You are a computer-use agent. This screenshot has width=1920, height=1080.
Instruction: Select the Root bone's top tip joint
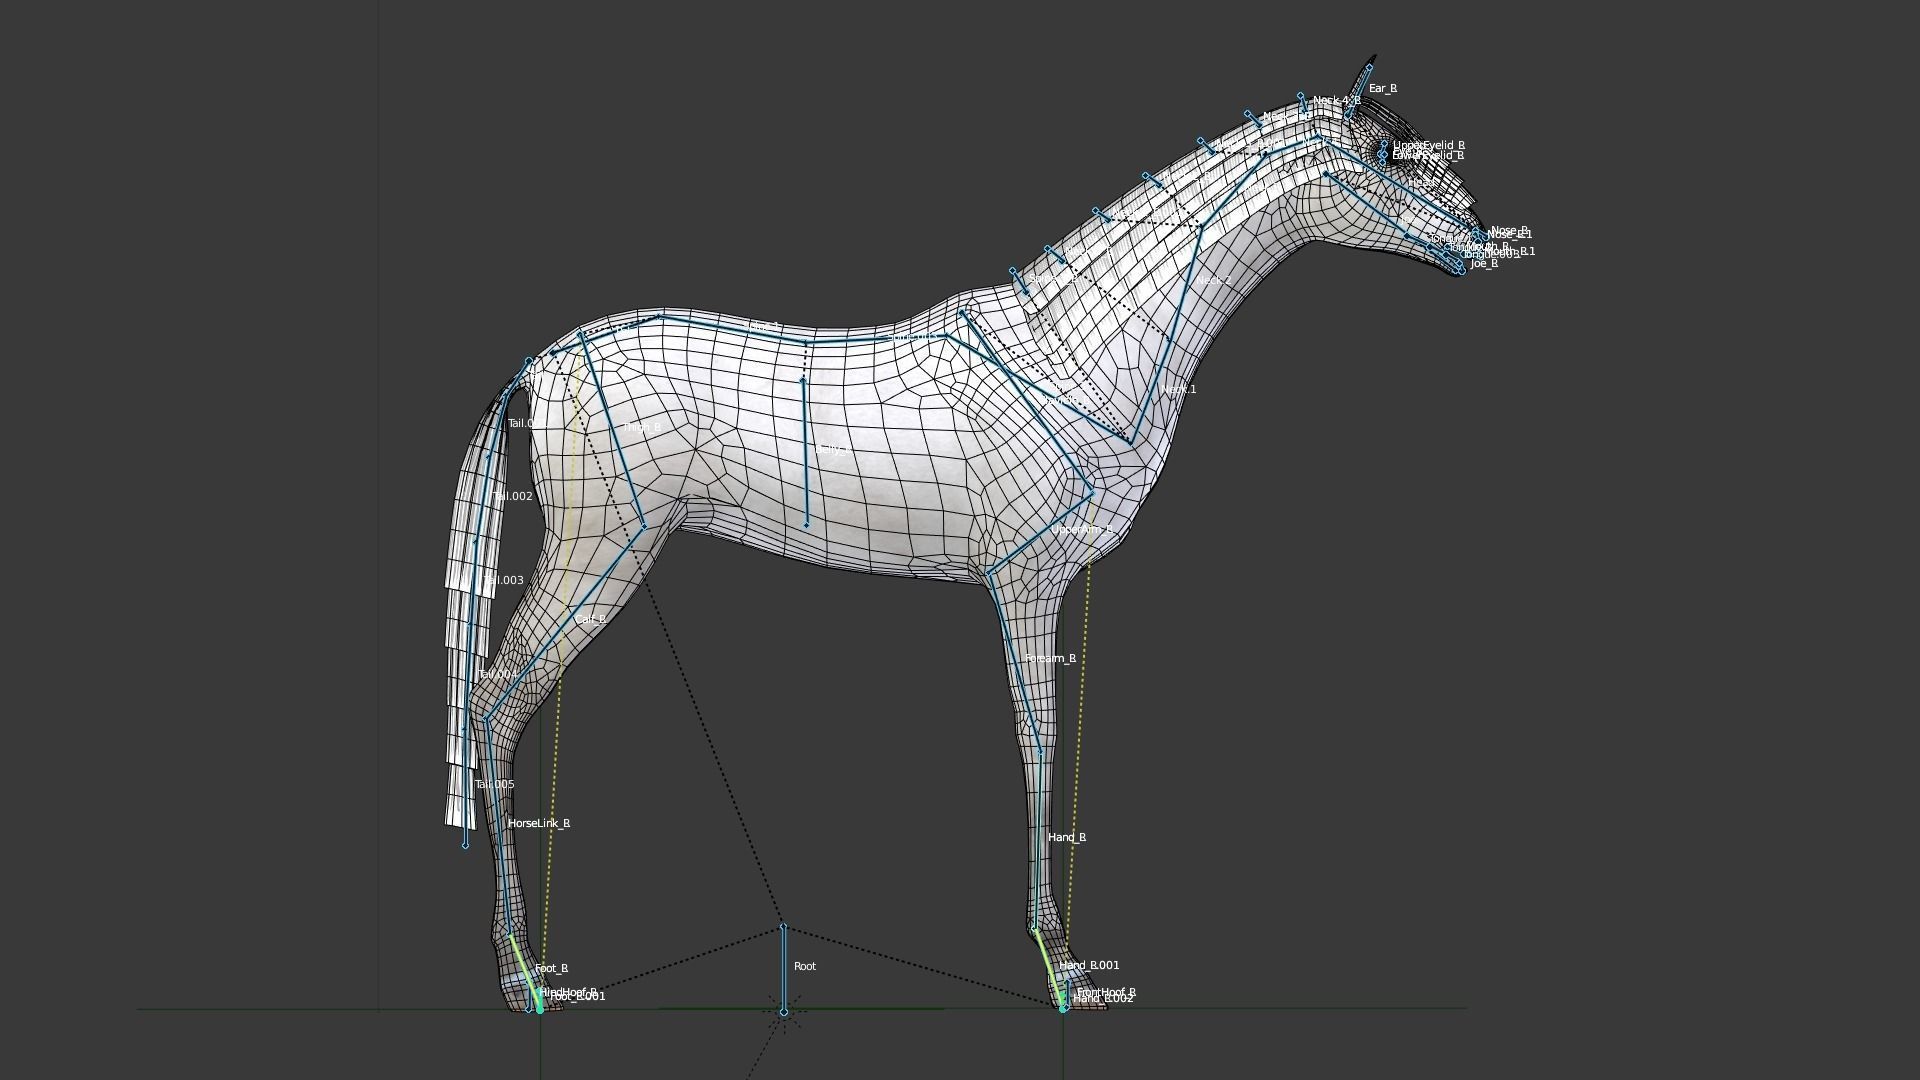[x=783, y=926]
